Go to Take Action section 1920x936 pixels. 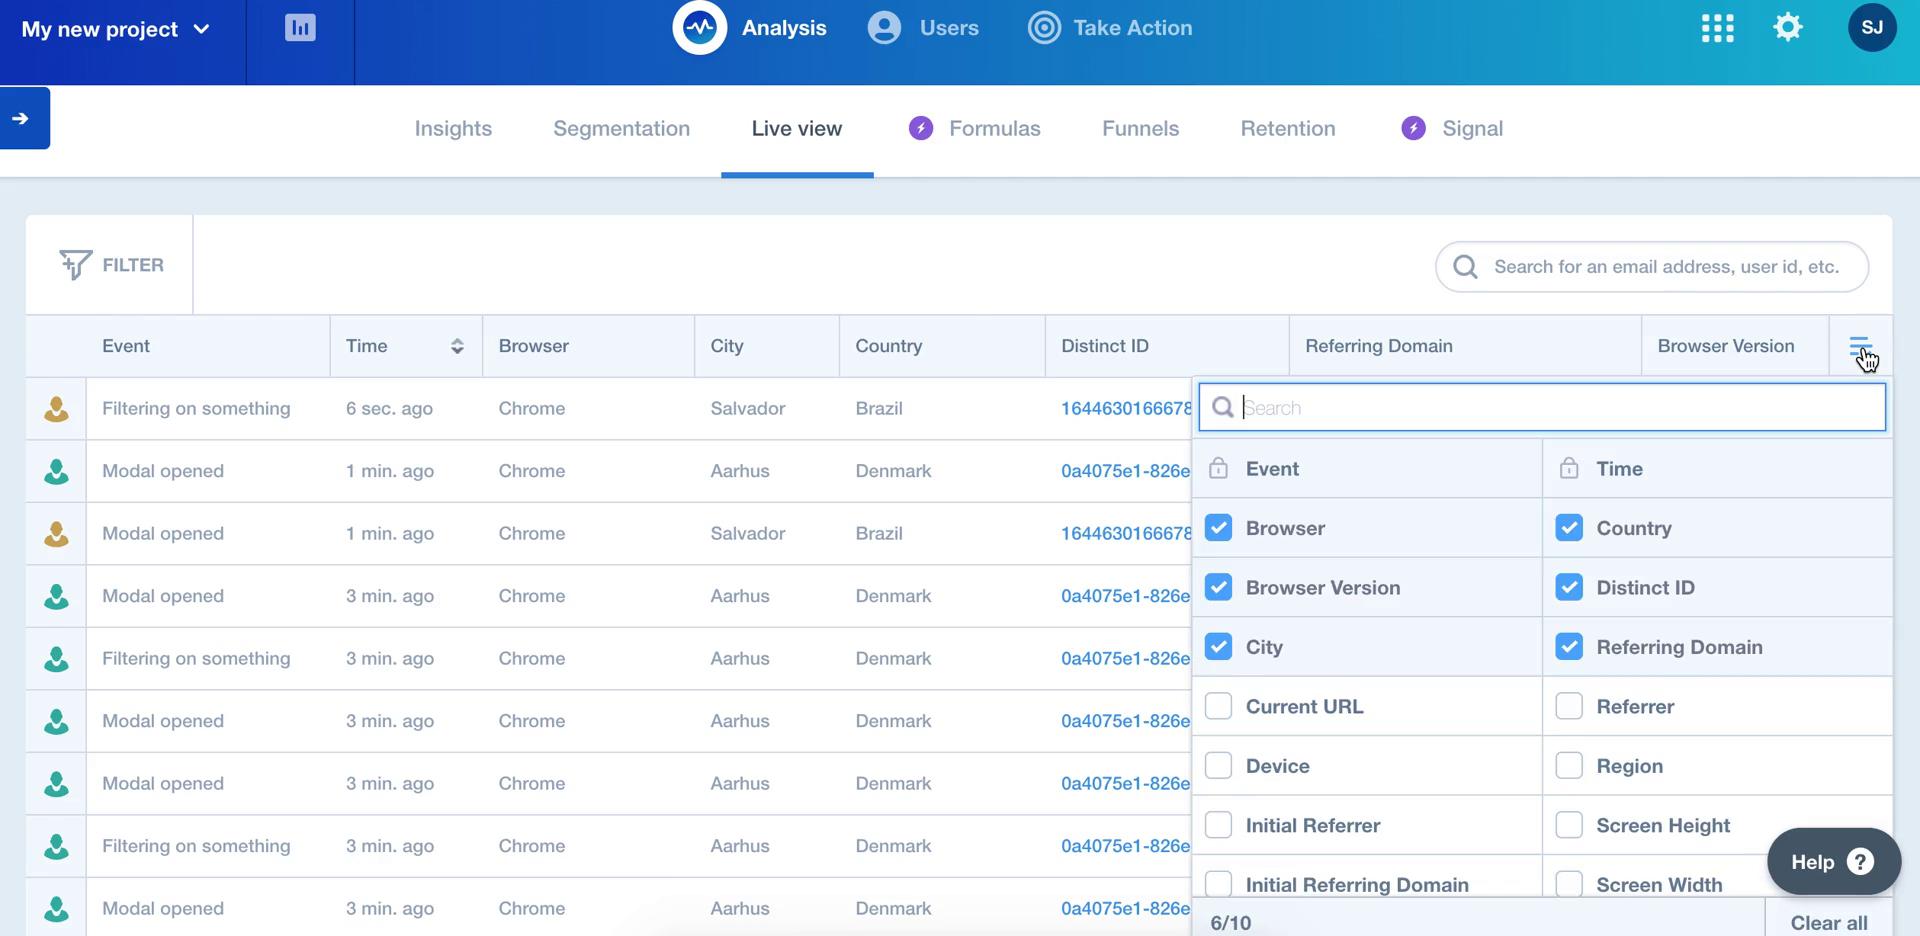pyautogui.click(x=1132, y=28)
